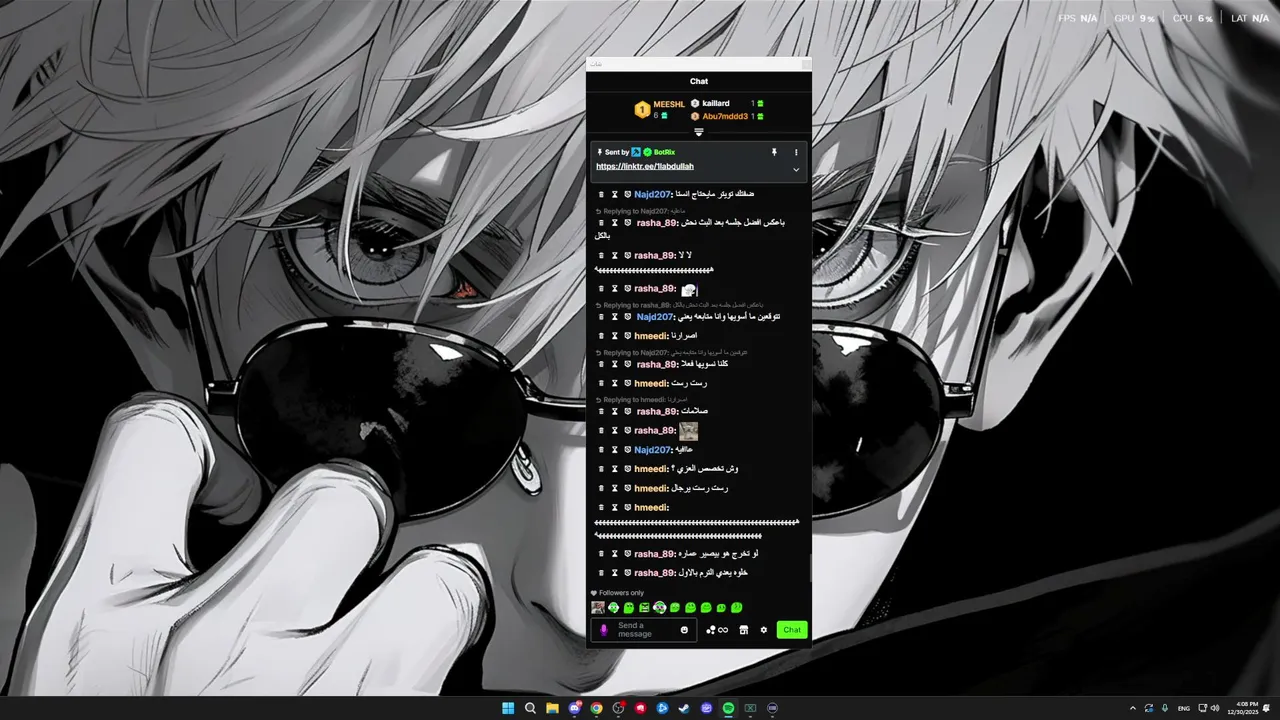Click the chat scrollbar thumb
The width and height of the screenshot is (1280, 720).
point(810,568)
